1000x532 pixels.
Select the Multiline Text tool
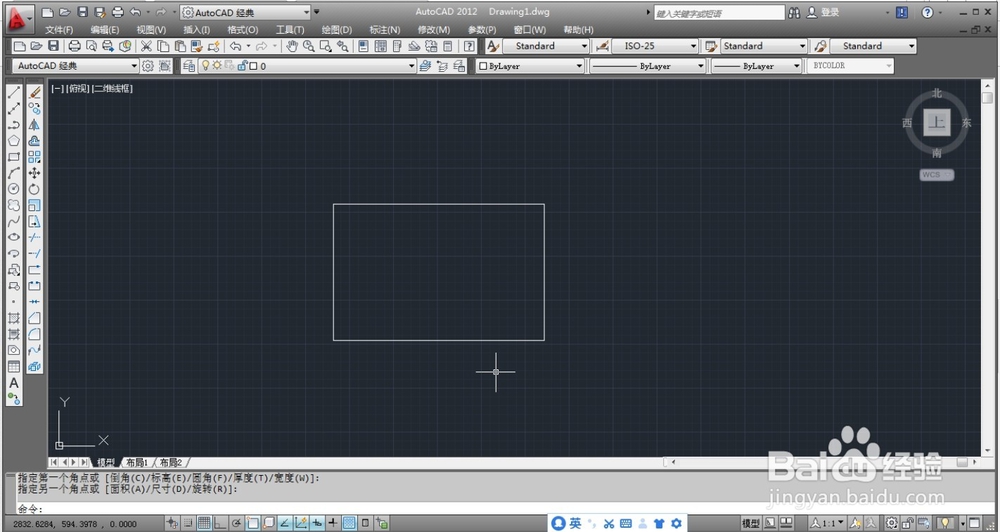coord(13,383)
